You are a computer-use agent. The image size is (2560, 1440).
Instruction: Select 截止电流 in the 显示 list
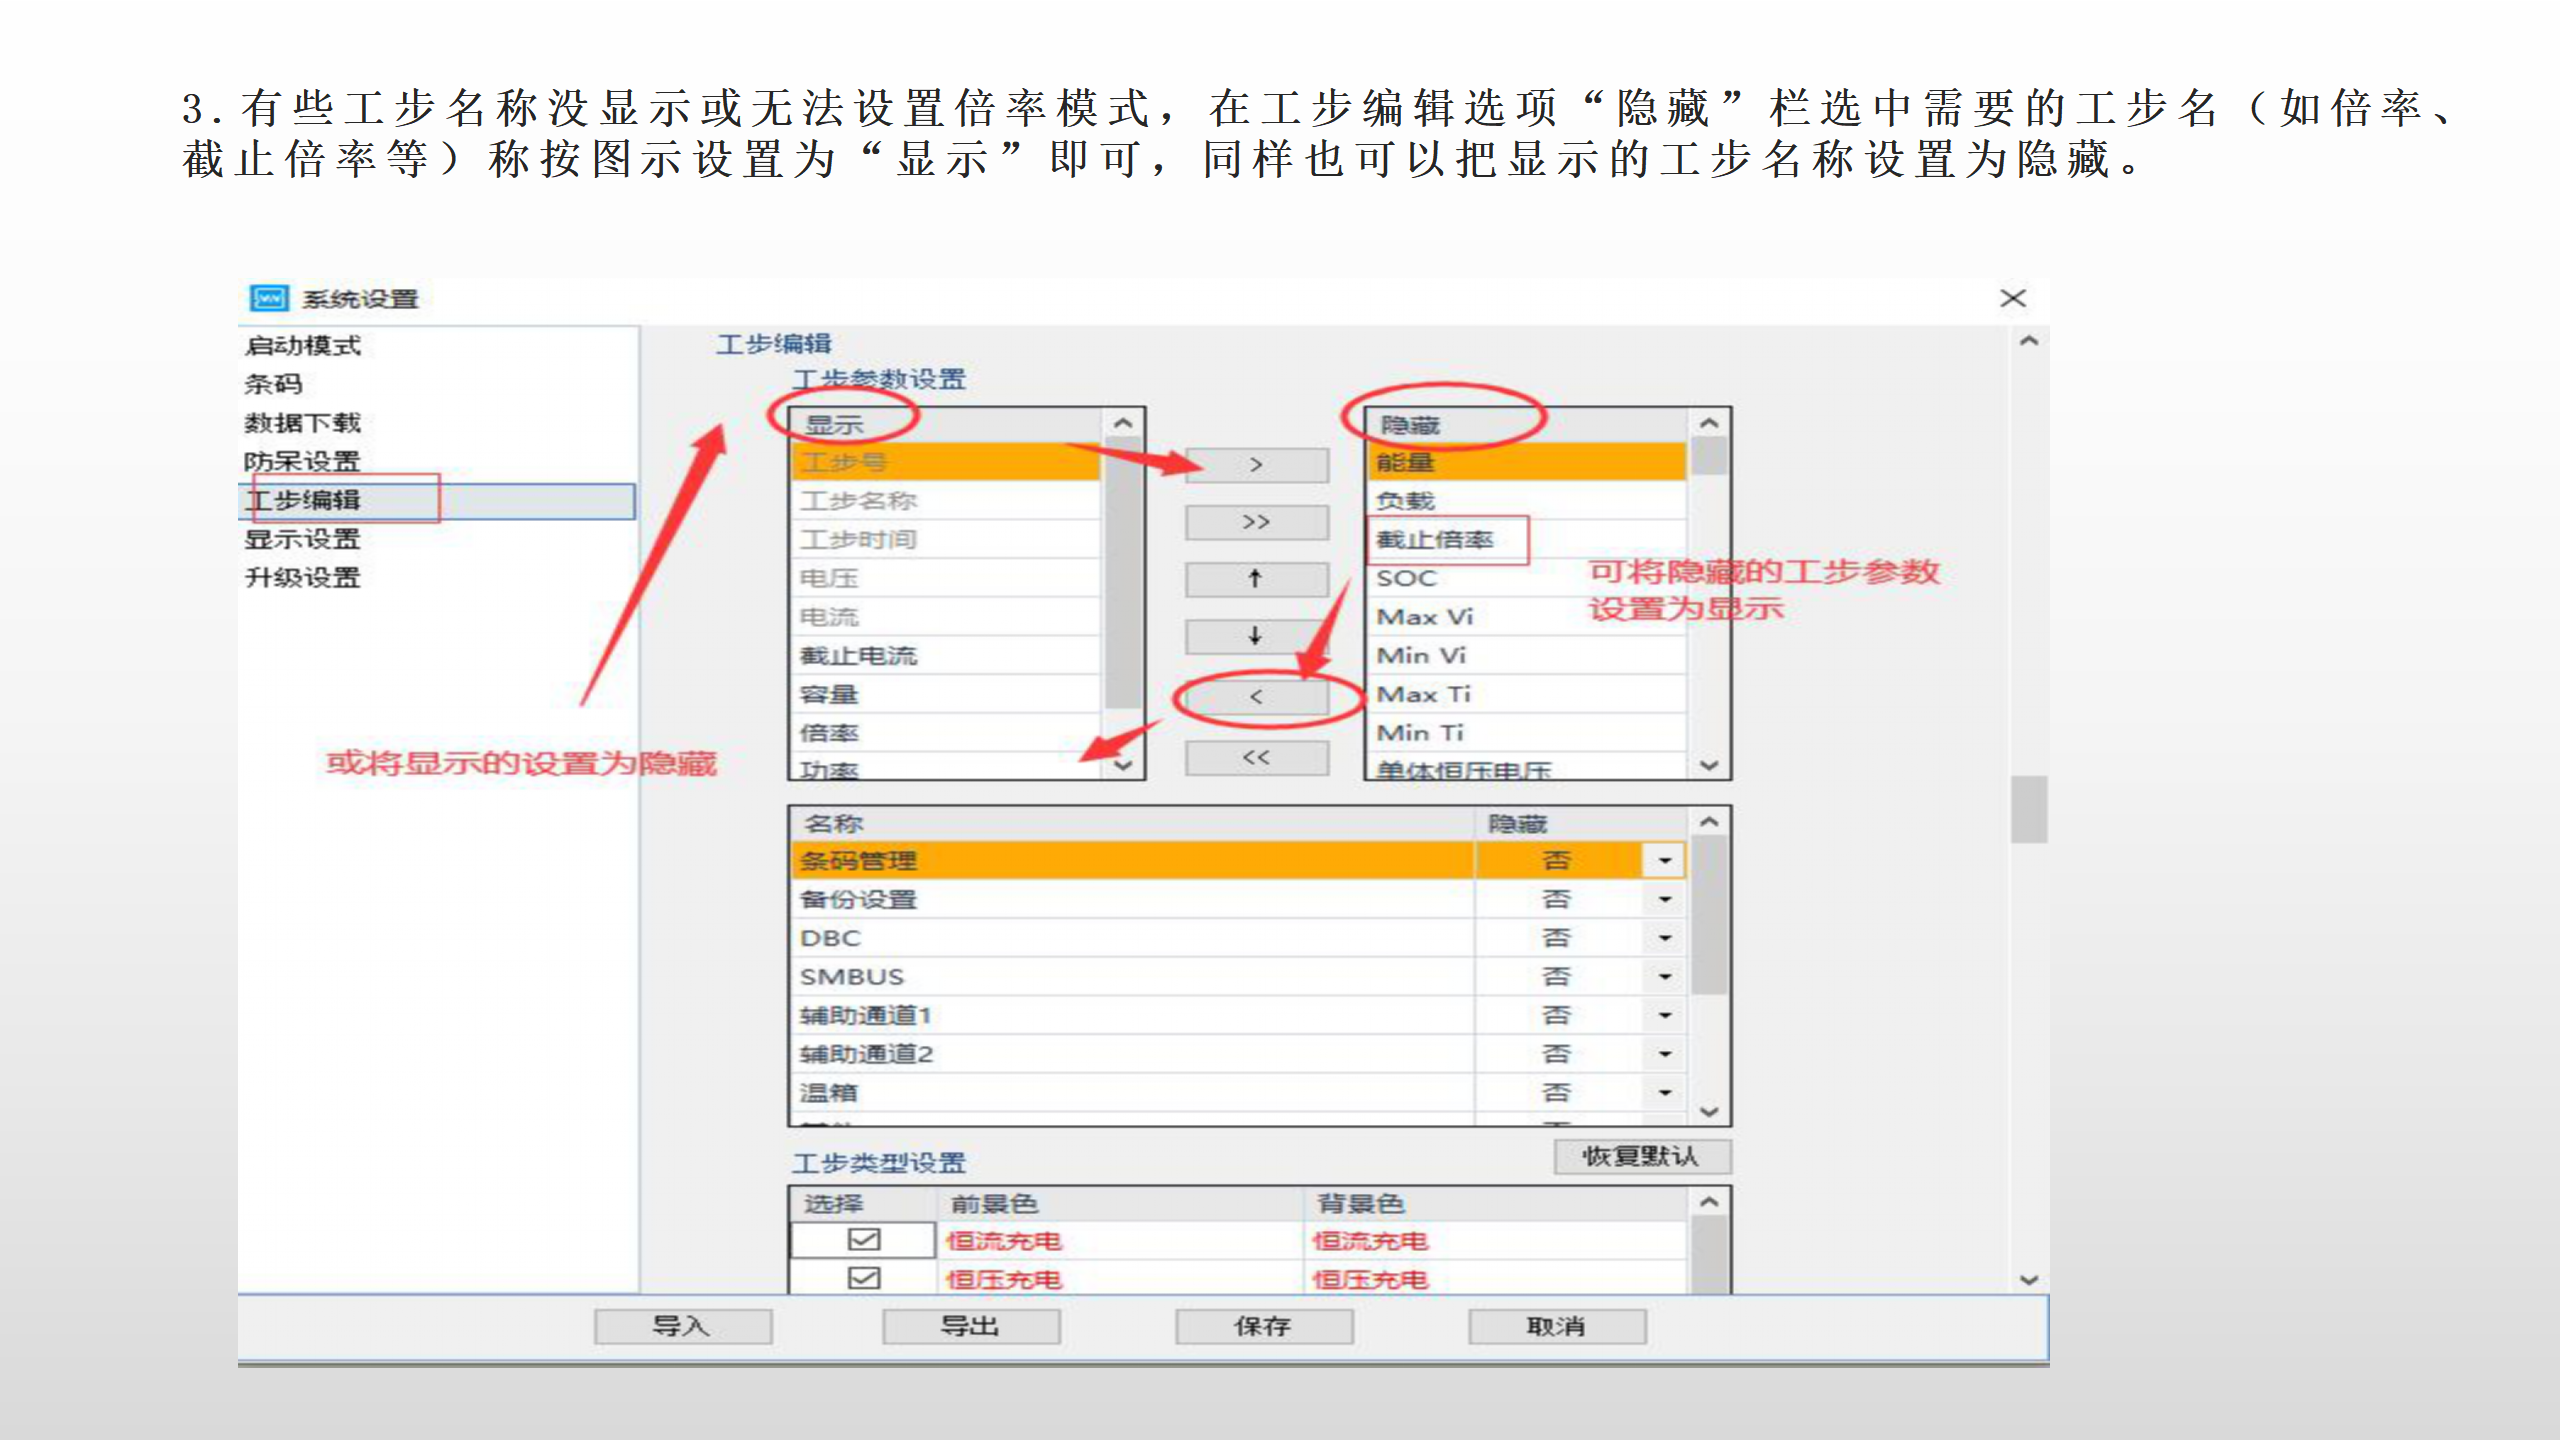[x=946, y=656]
